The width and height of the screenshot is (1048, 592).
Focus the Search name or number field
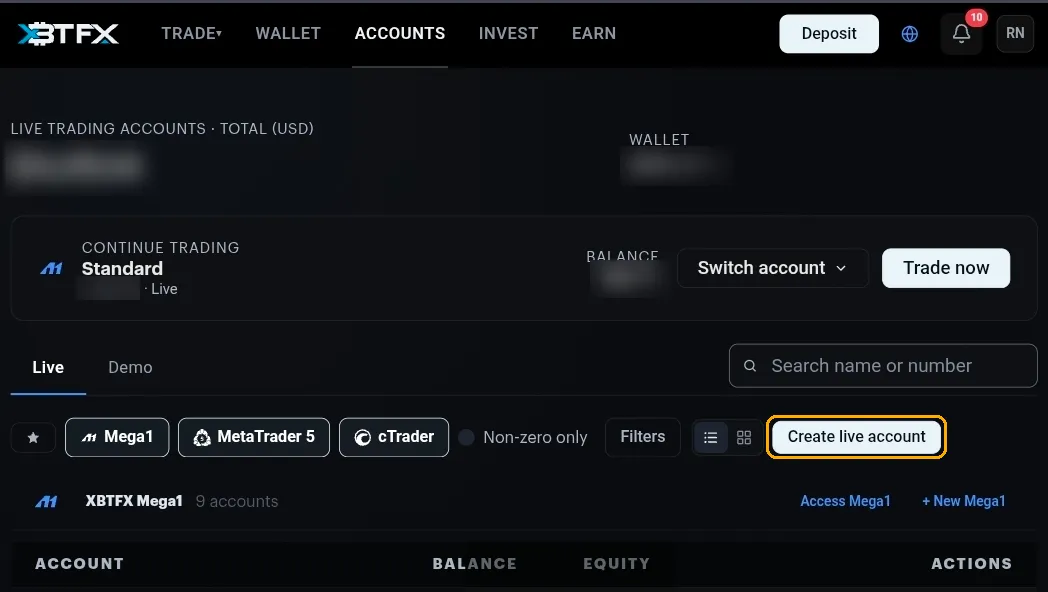[x=883, y=365]
